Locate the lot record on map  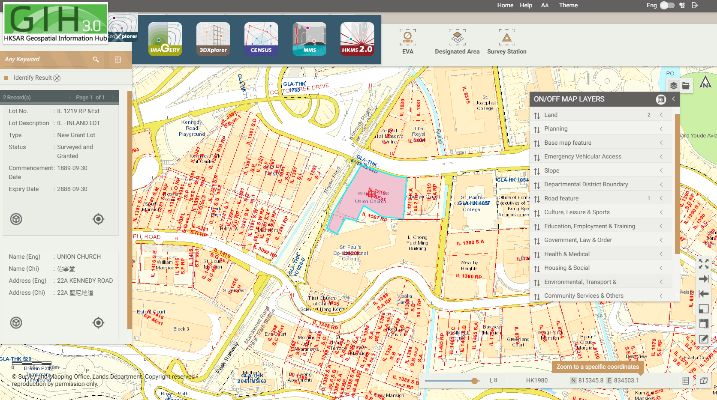click(98, 219)
